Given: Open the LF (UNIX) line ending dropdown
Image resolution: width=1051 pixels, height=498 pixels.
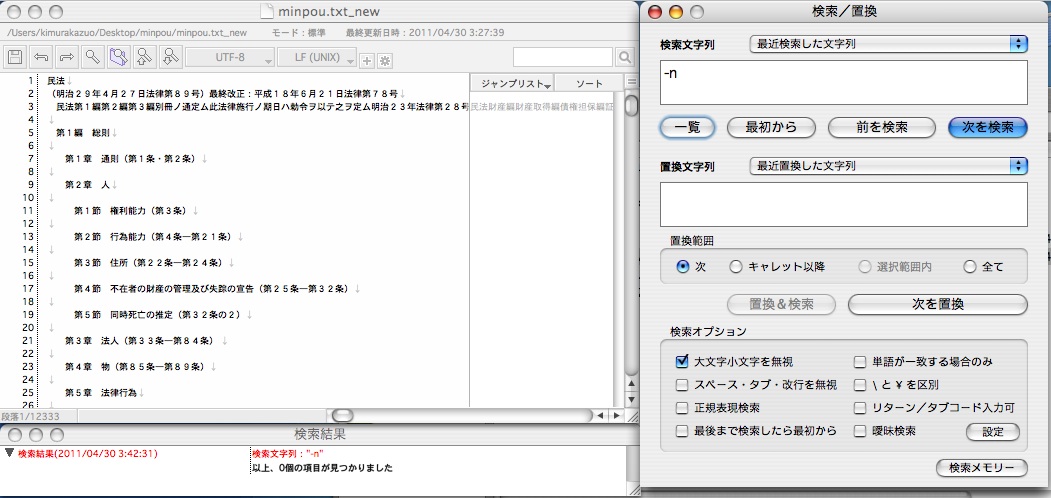Looking at the screenshot, I should click(x=317, y=58).
